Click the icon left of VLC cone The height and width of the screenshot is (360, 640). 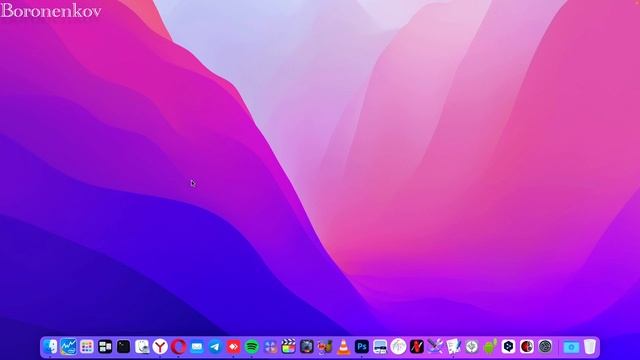click(325, 347)
